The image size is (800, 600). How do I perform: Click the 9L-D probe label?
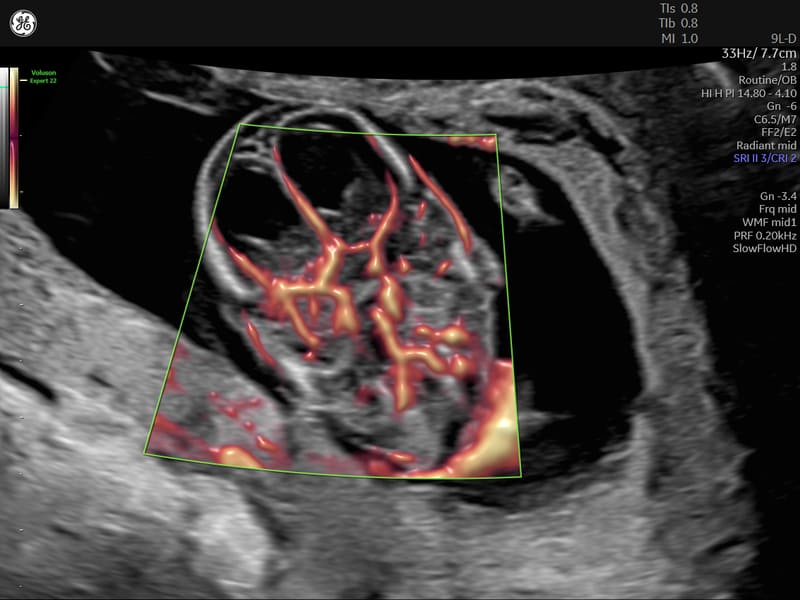pos(778,38)
